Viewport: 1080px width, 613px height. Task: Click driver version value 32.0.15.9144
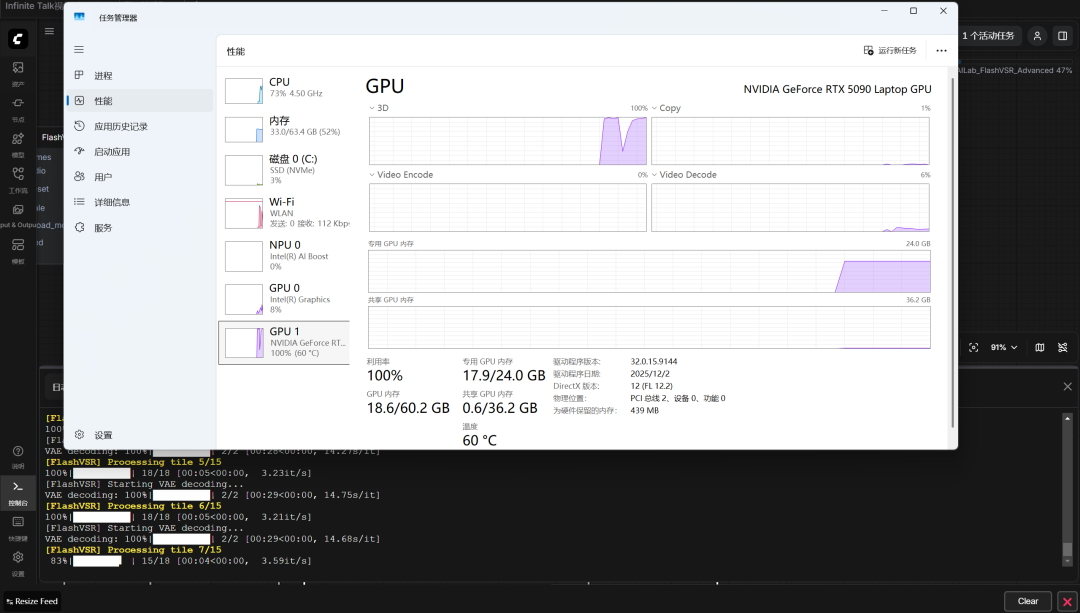[x=654, y=362]
